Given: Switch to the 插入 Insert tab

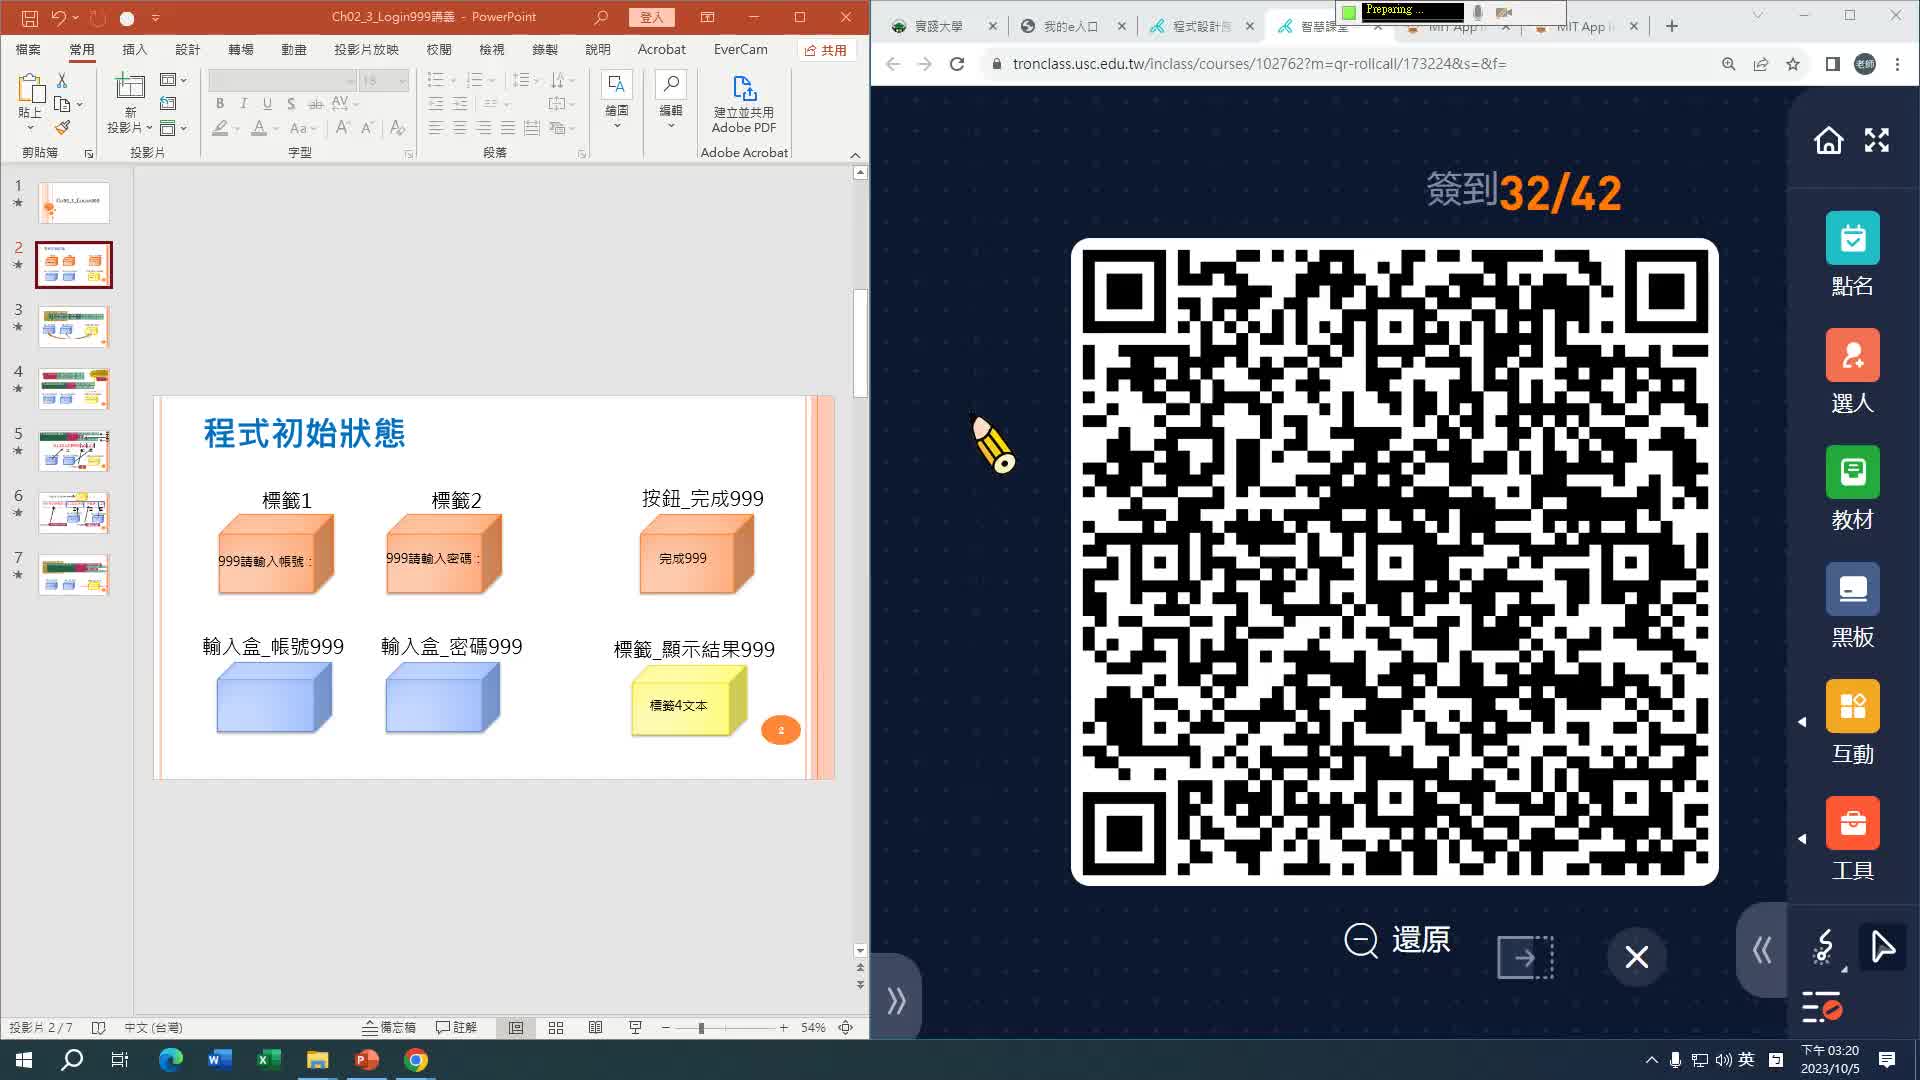Looking at the screenshot, I should 134,49.
